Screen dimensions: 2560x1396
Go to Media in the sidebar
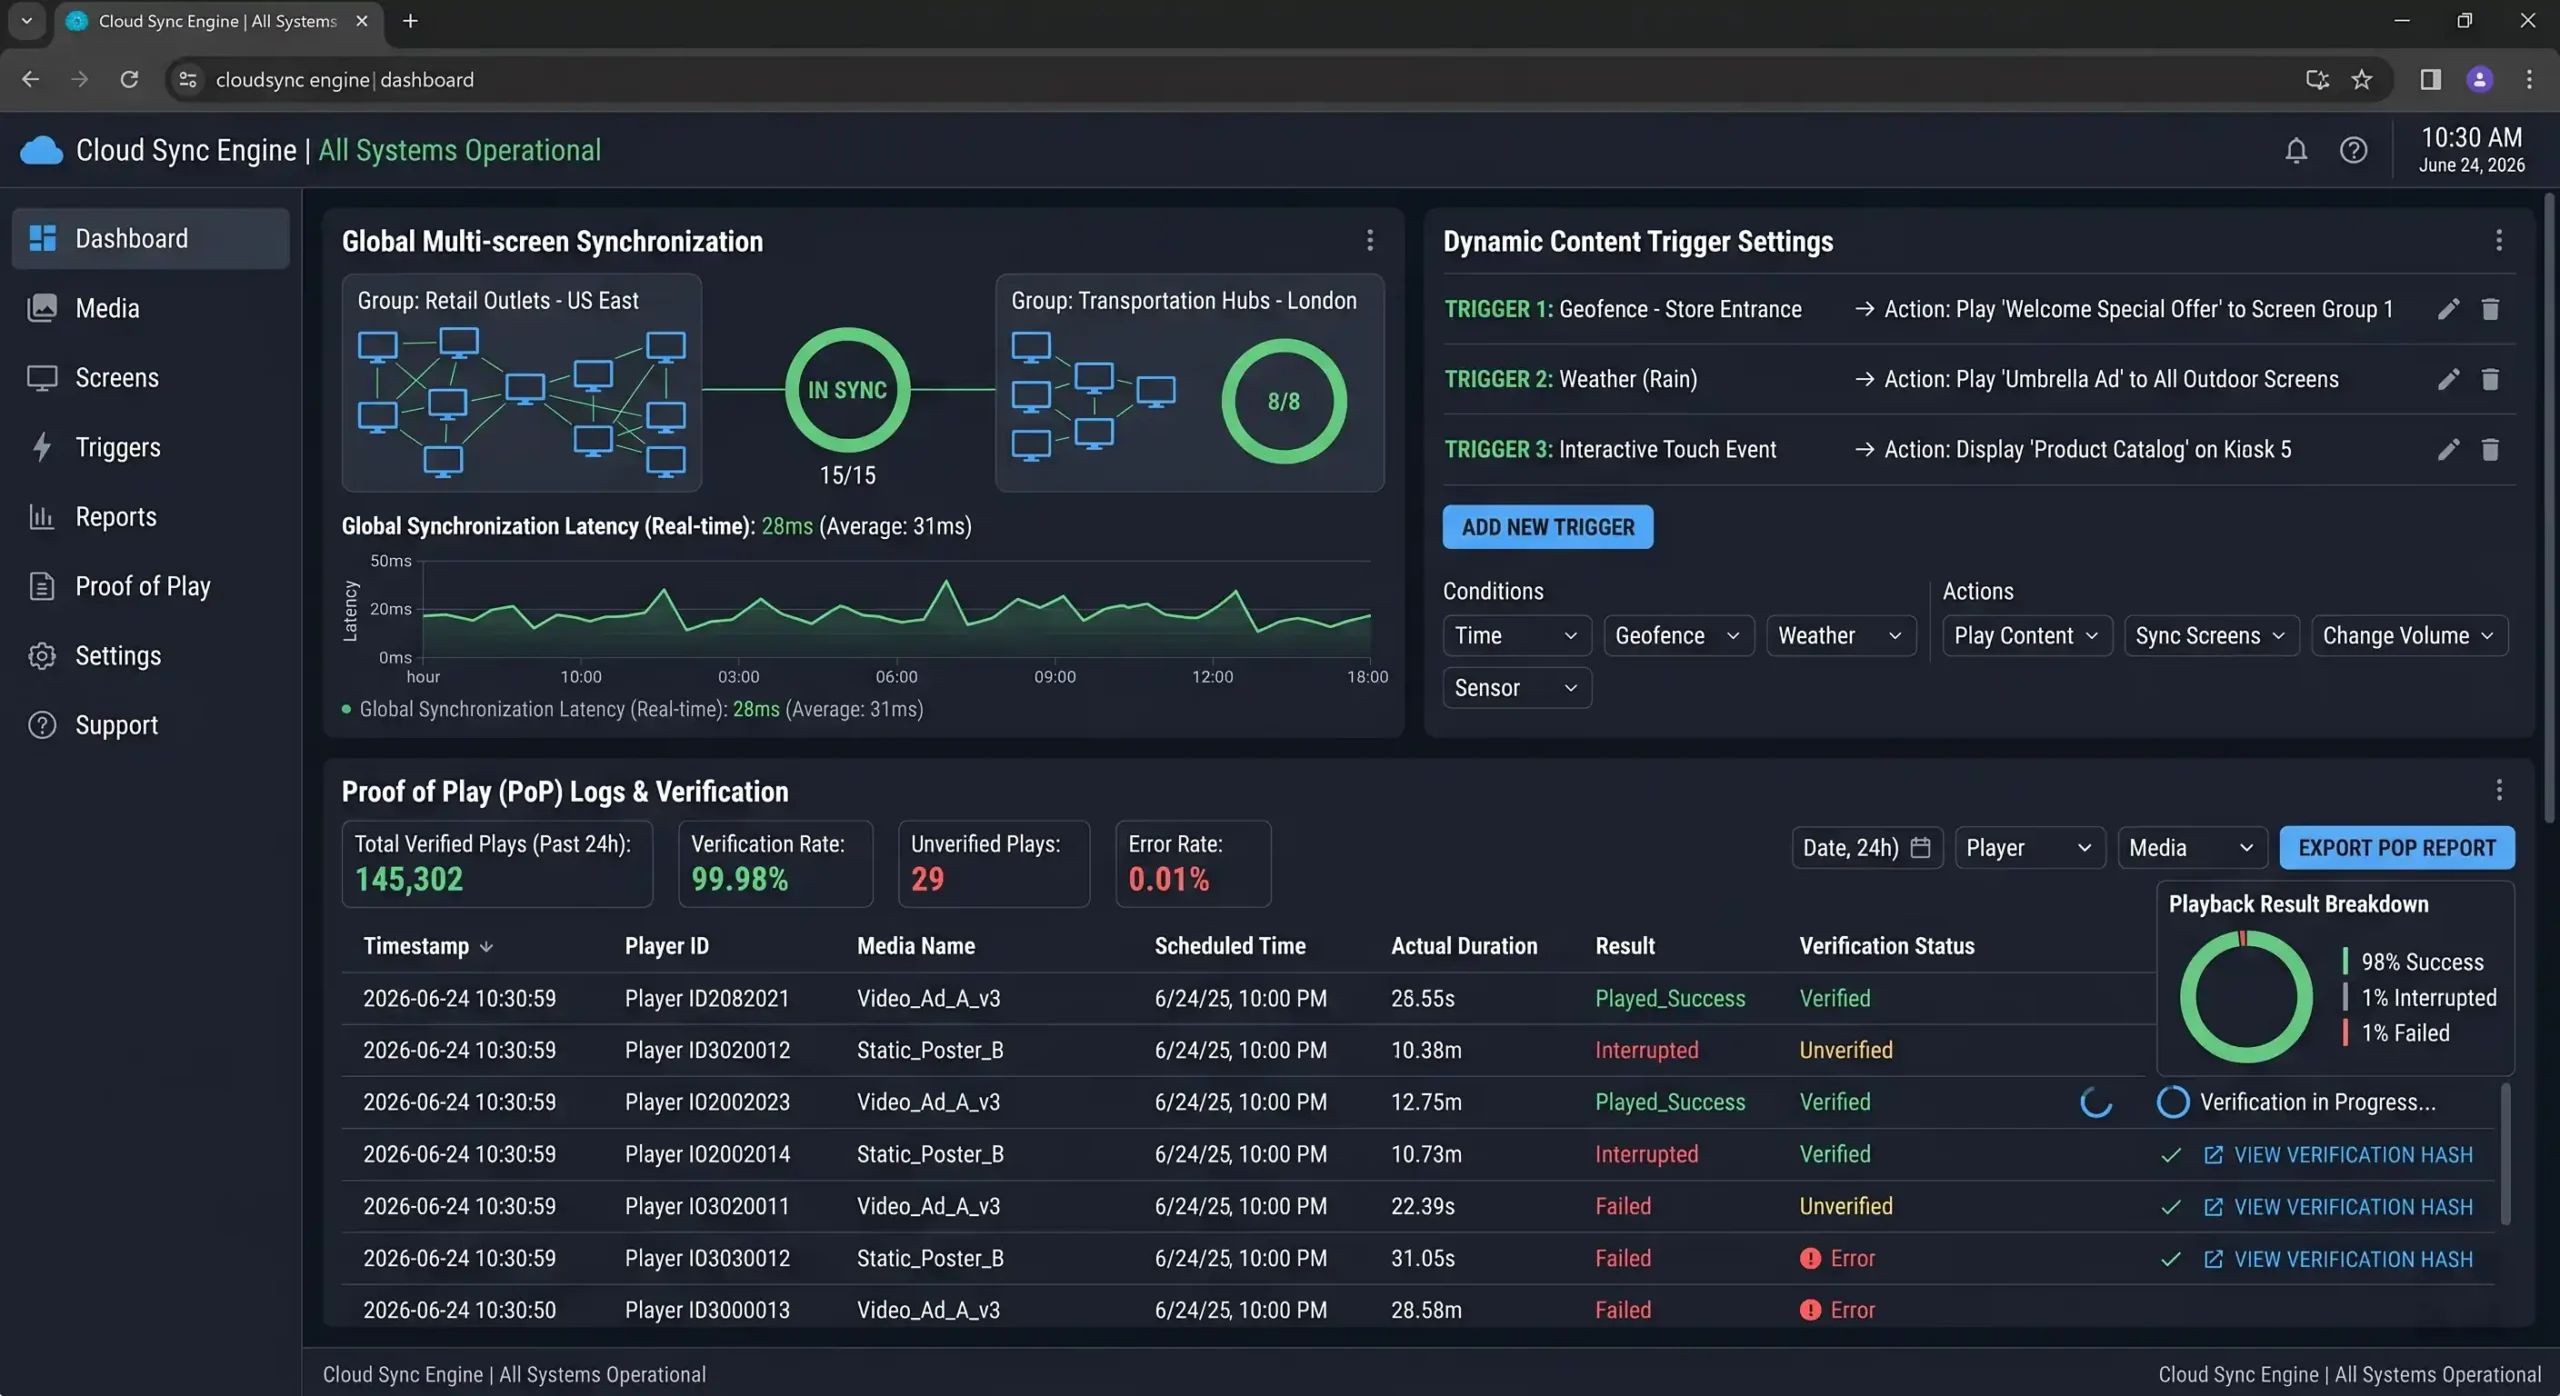(x=150, y=308)
